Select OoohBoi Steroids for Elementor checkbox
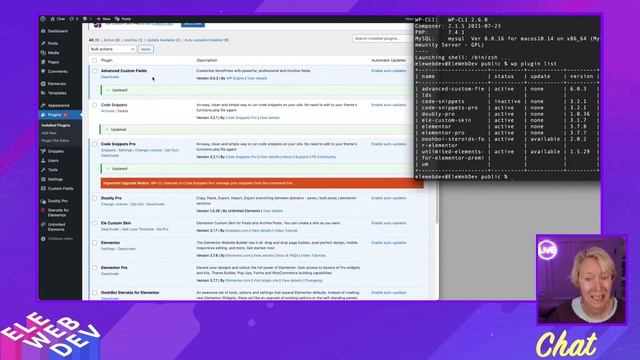This screenshot has width=640, height=360. (x=95, y=293)
